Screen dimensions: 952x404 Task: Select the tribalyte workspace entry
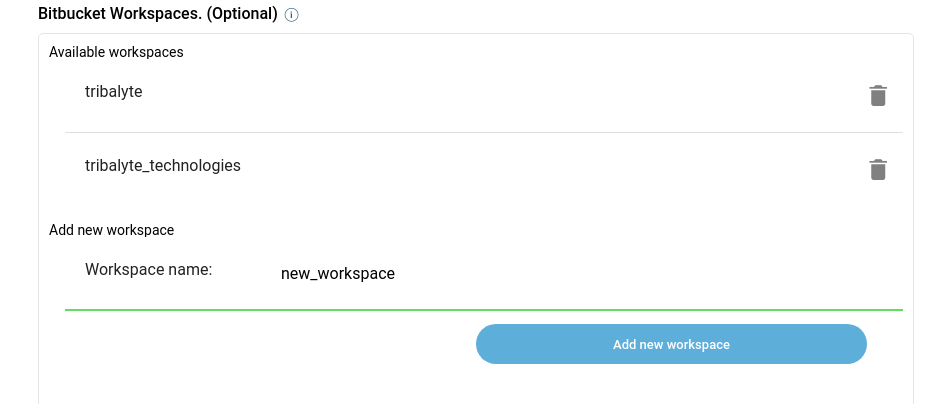[114, 91]
